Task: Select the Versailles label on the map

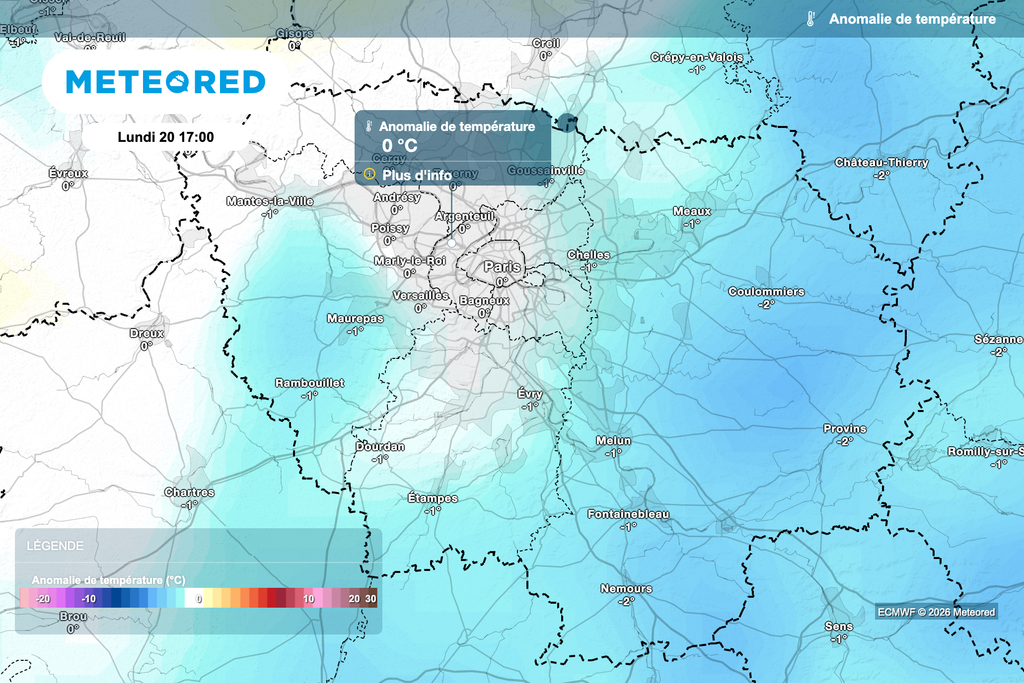Action: pyautogui.click(x=421, y=296)
